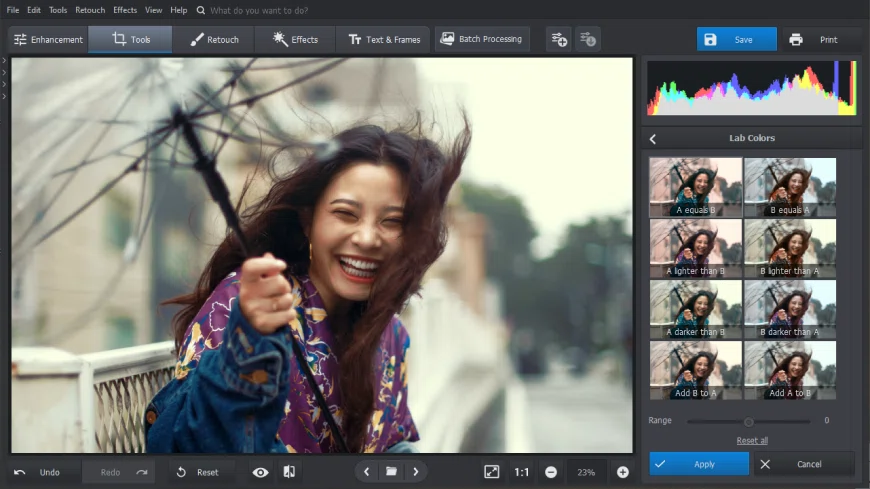This screenshot has height=489, width=870.
Task: Click the 'What do you want to do?' search field
Action: (x=259, y=11)
